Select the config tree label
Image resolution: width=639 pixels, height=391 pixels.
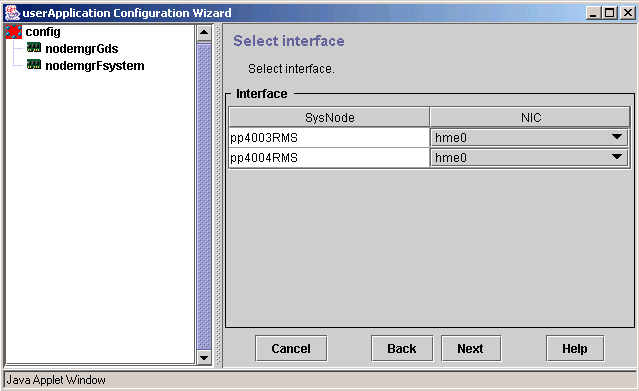(43, 32)
